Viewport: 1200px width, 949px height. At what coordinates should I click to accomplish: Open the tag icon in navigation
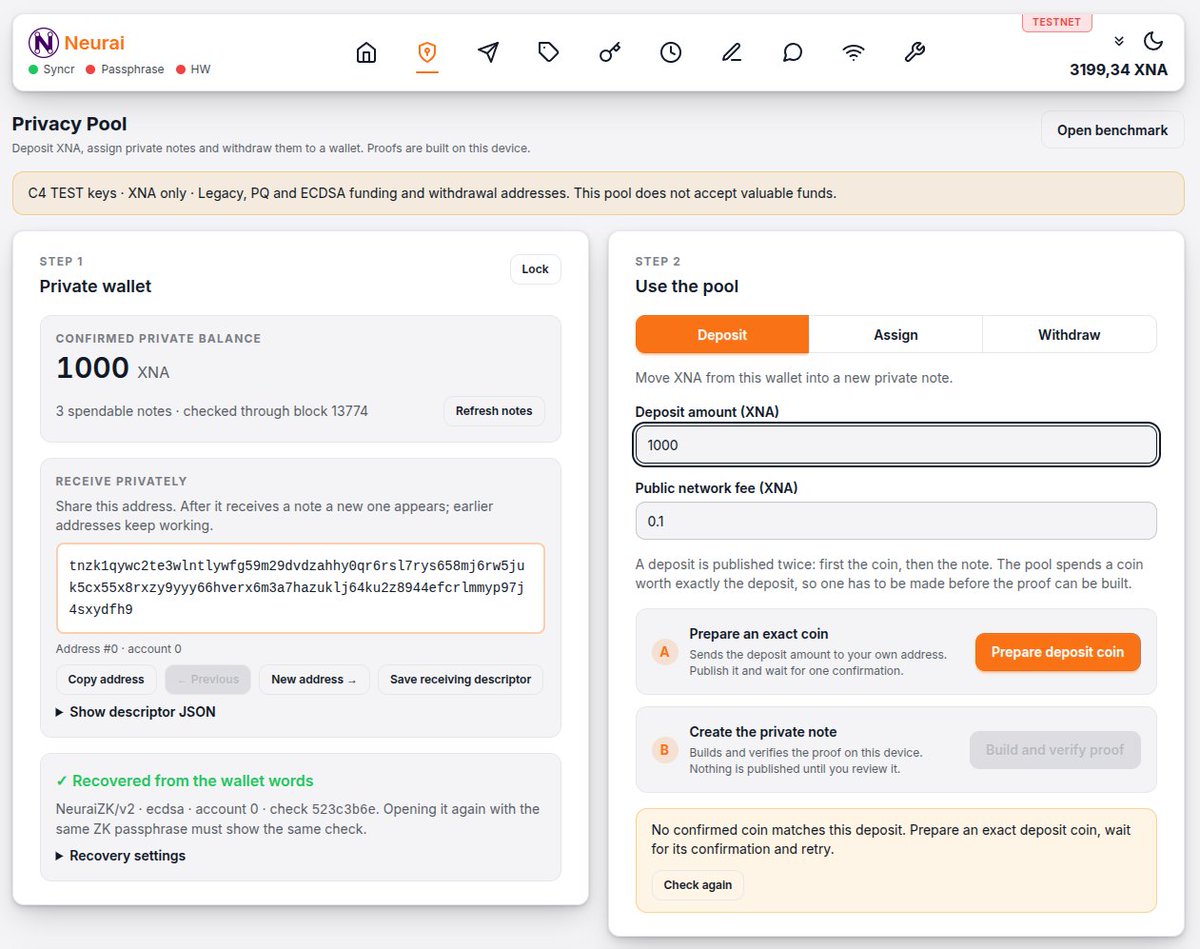pos(549,53)
